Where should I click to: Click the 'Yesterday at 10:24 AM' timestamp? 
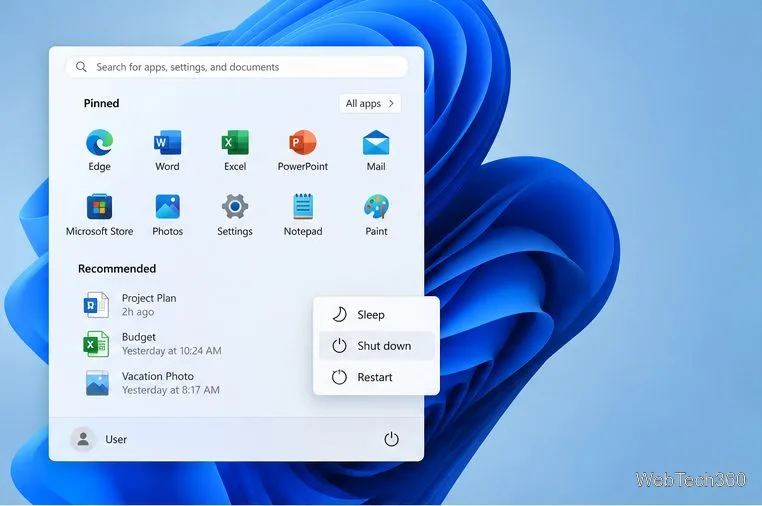coord(172,351)
